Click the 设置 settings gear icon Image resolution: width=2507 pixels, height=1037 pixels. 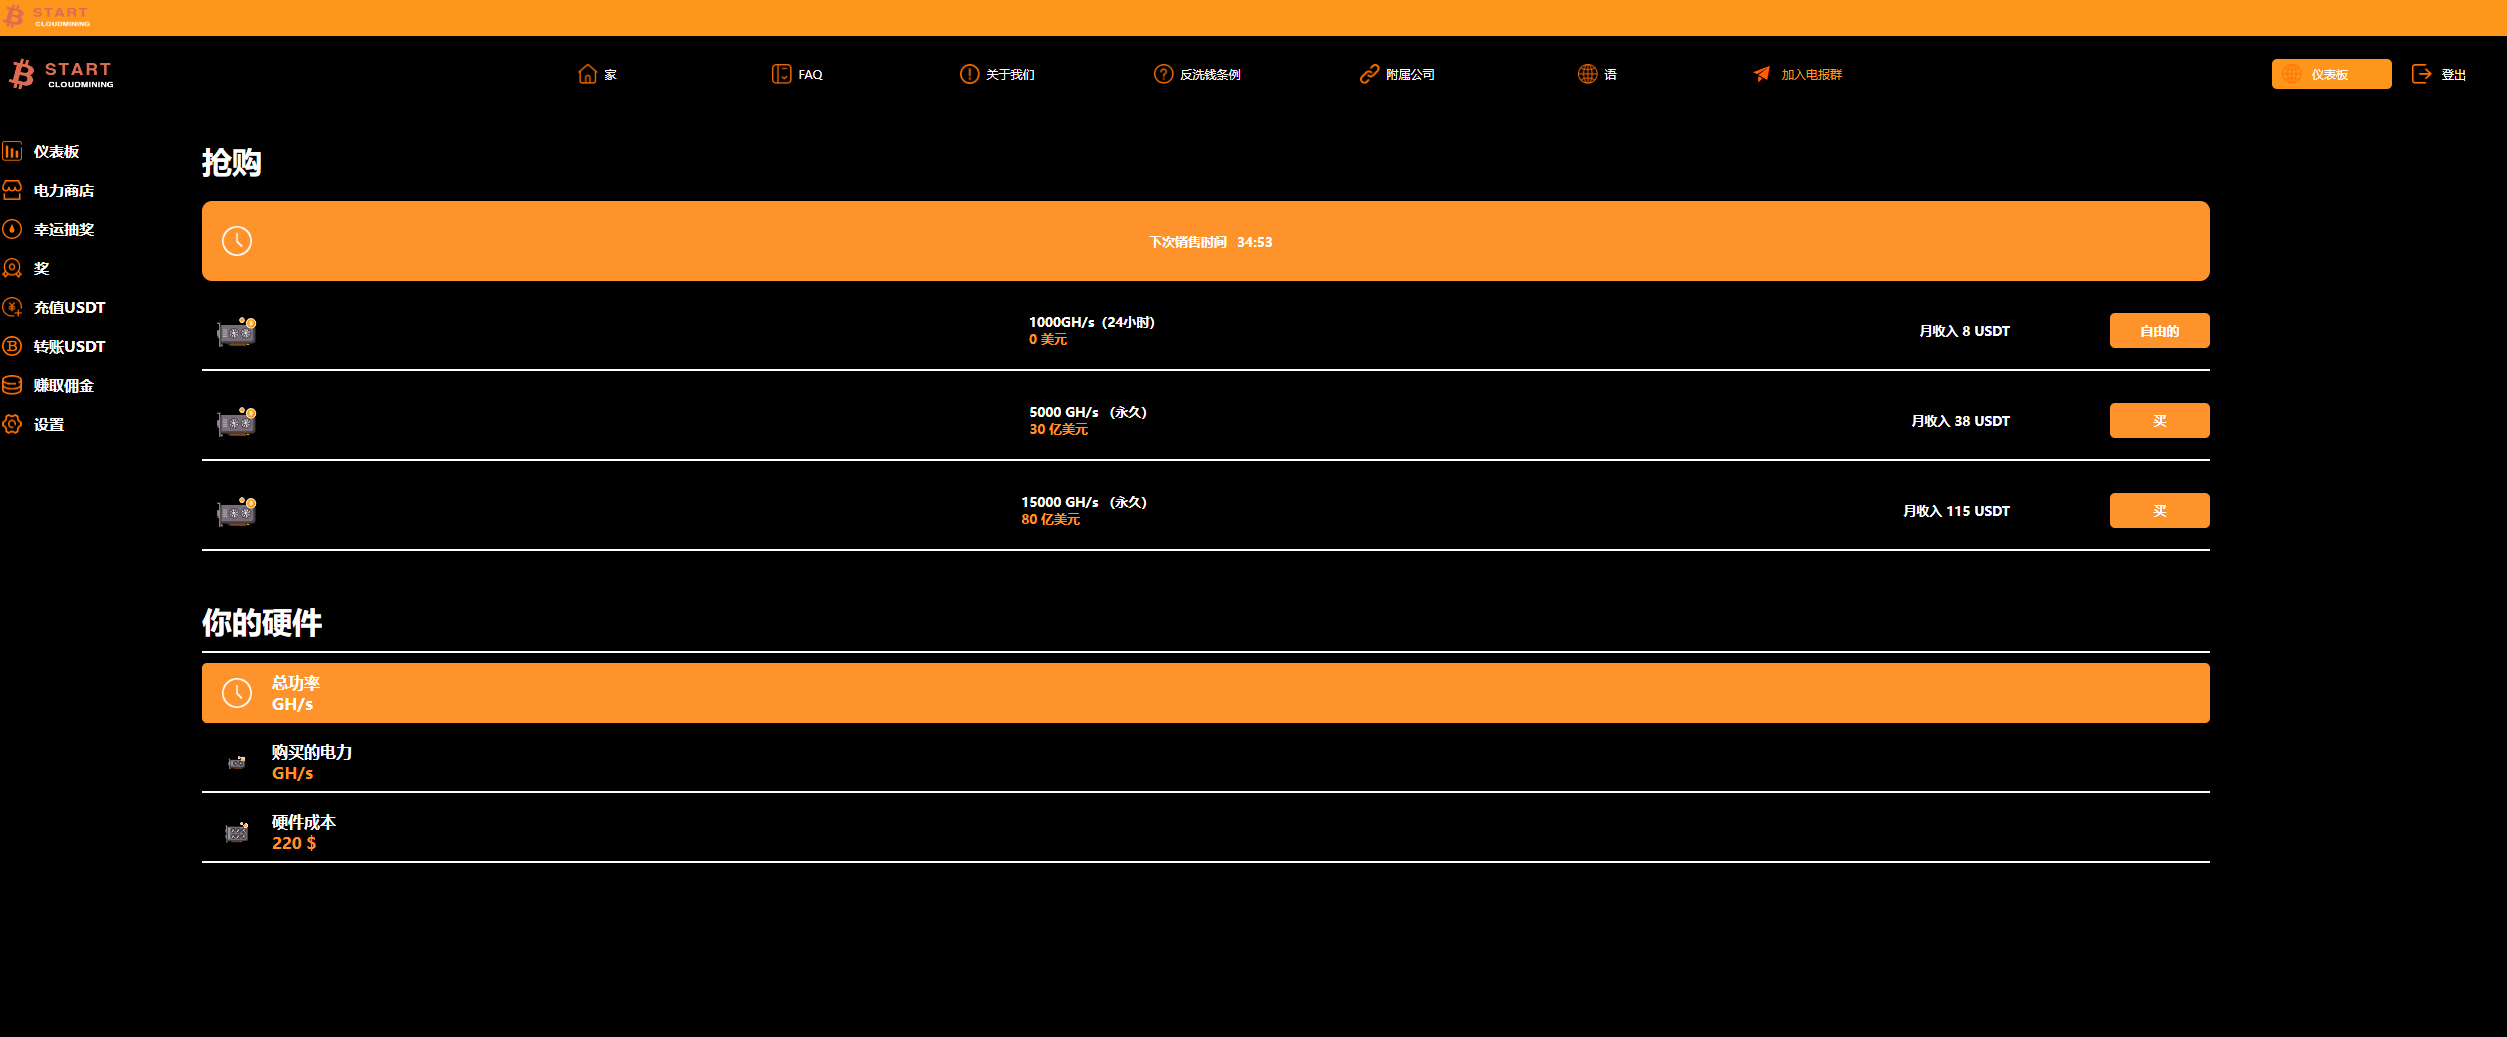pyautogui.click(x=12, y=424)
